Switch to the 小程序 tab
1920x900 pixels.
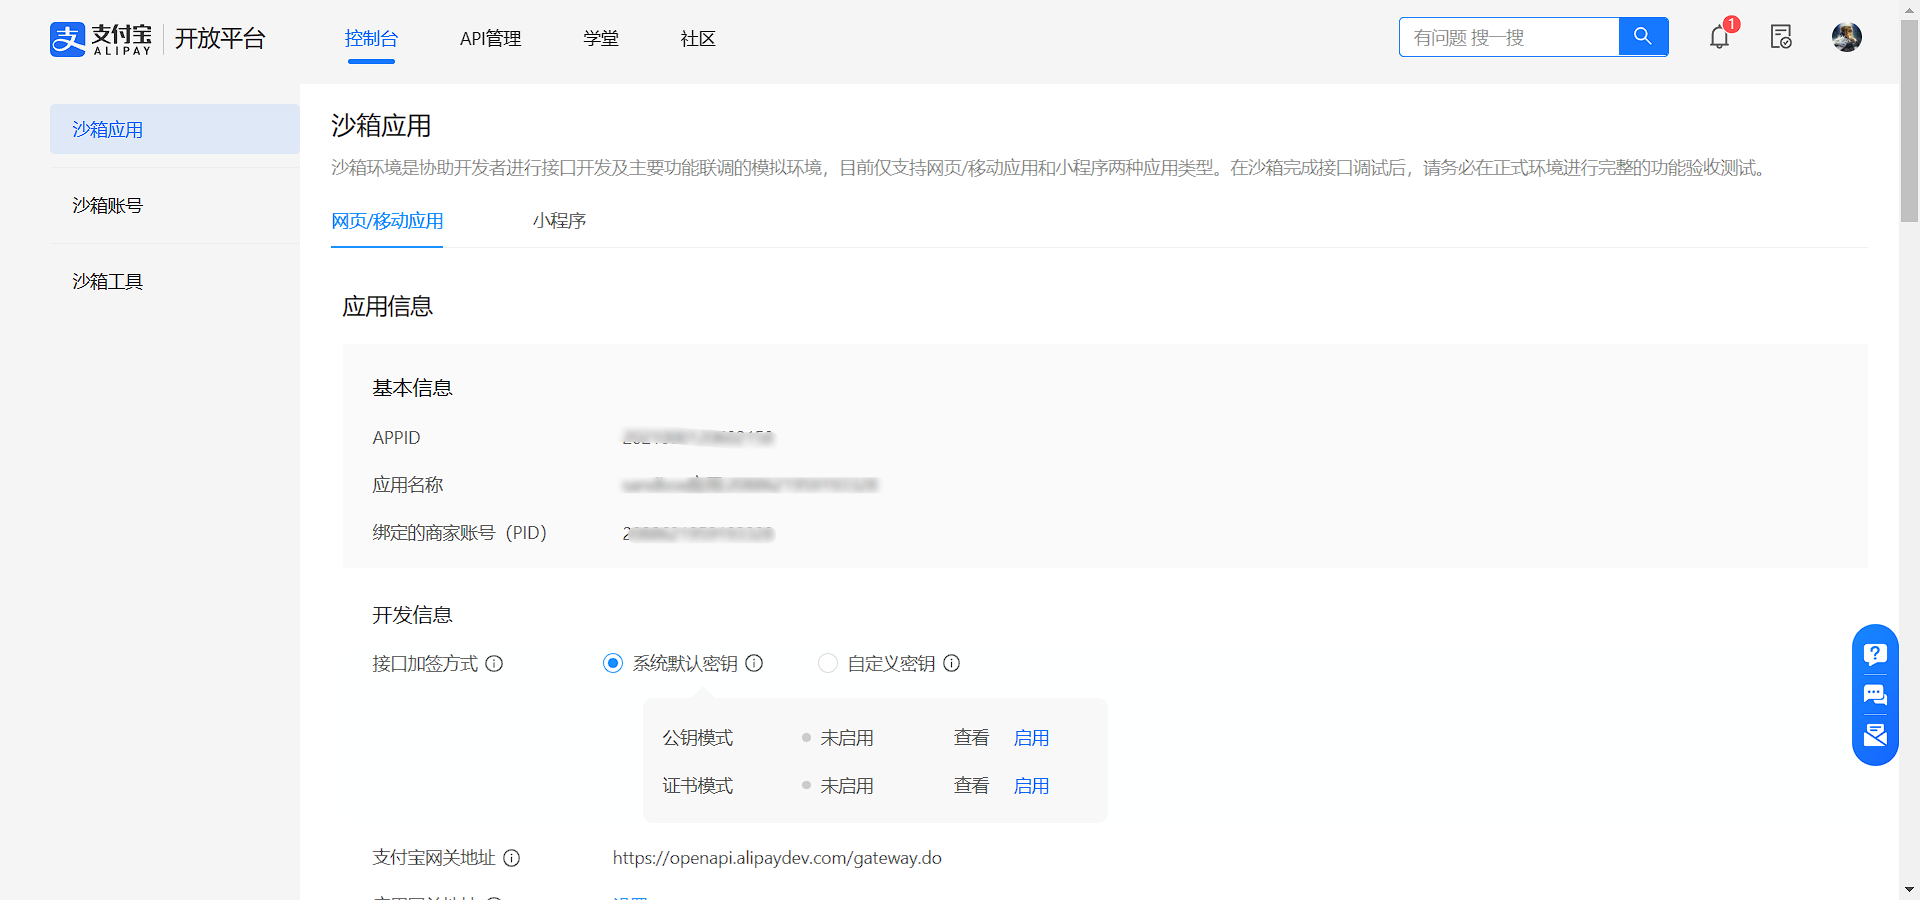coord(559,221)
